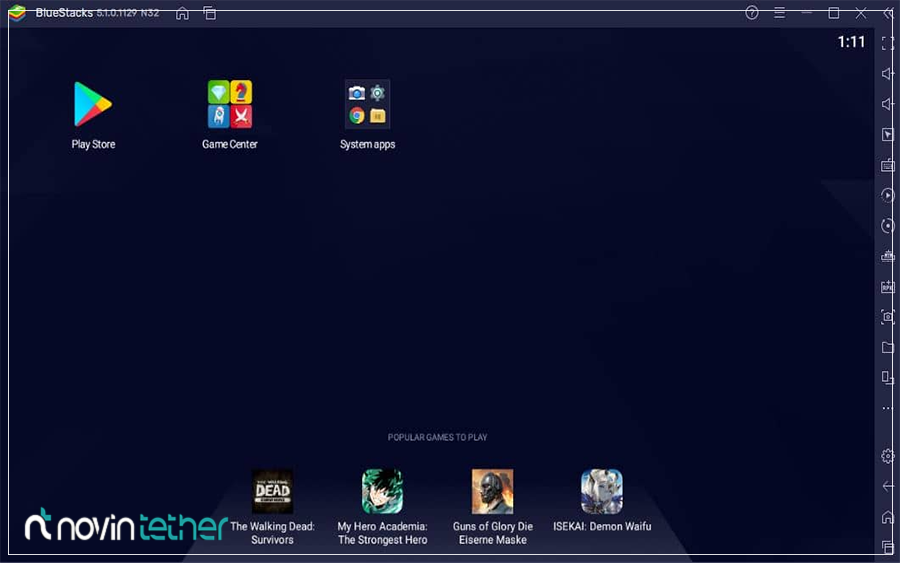The height and width of the screenshot is (563, 900).
Task: Toggle the lock cursor sidebar icon
Action: click(887, 134)
